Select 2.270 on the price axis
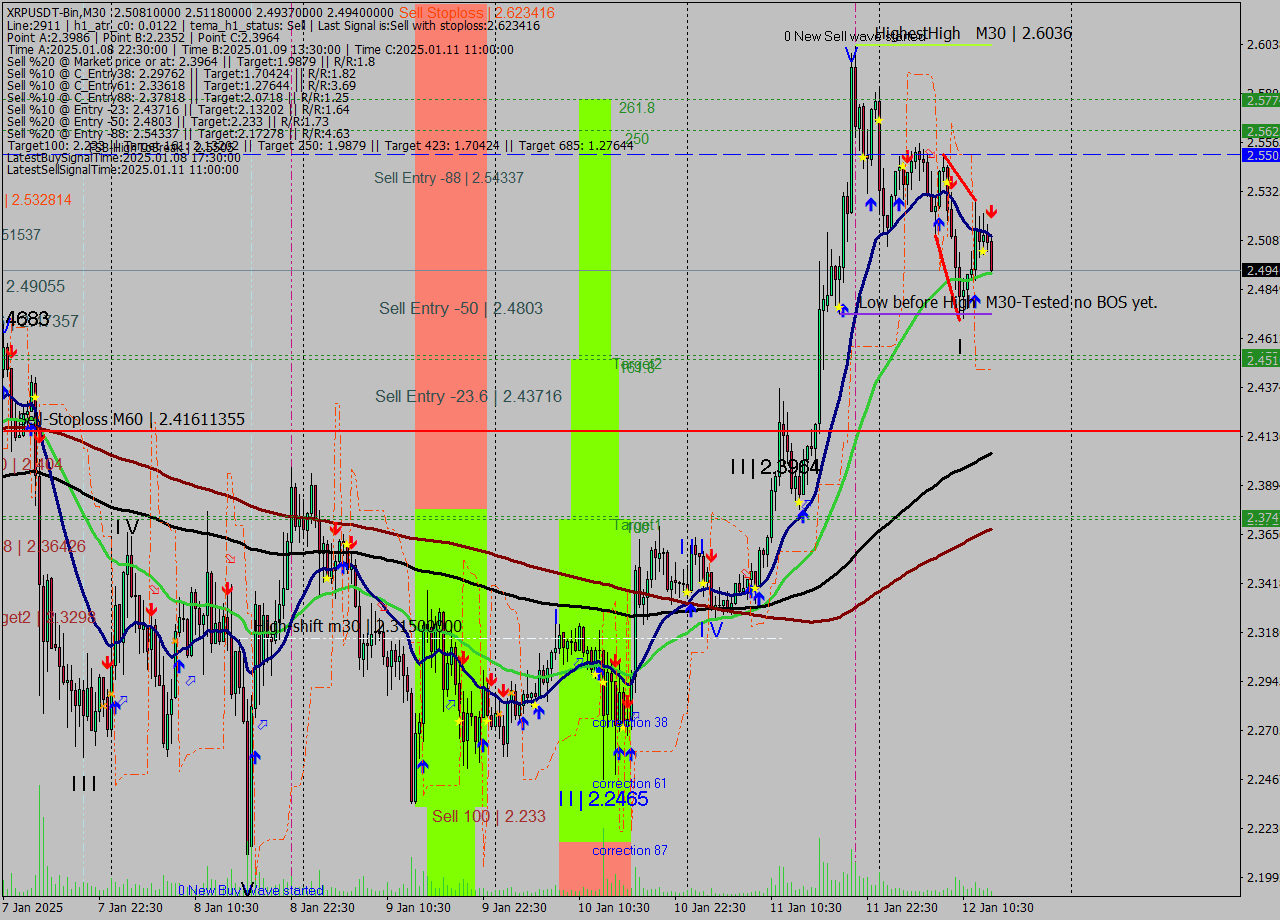 click(x=1262, y=730)
